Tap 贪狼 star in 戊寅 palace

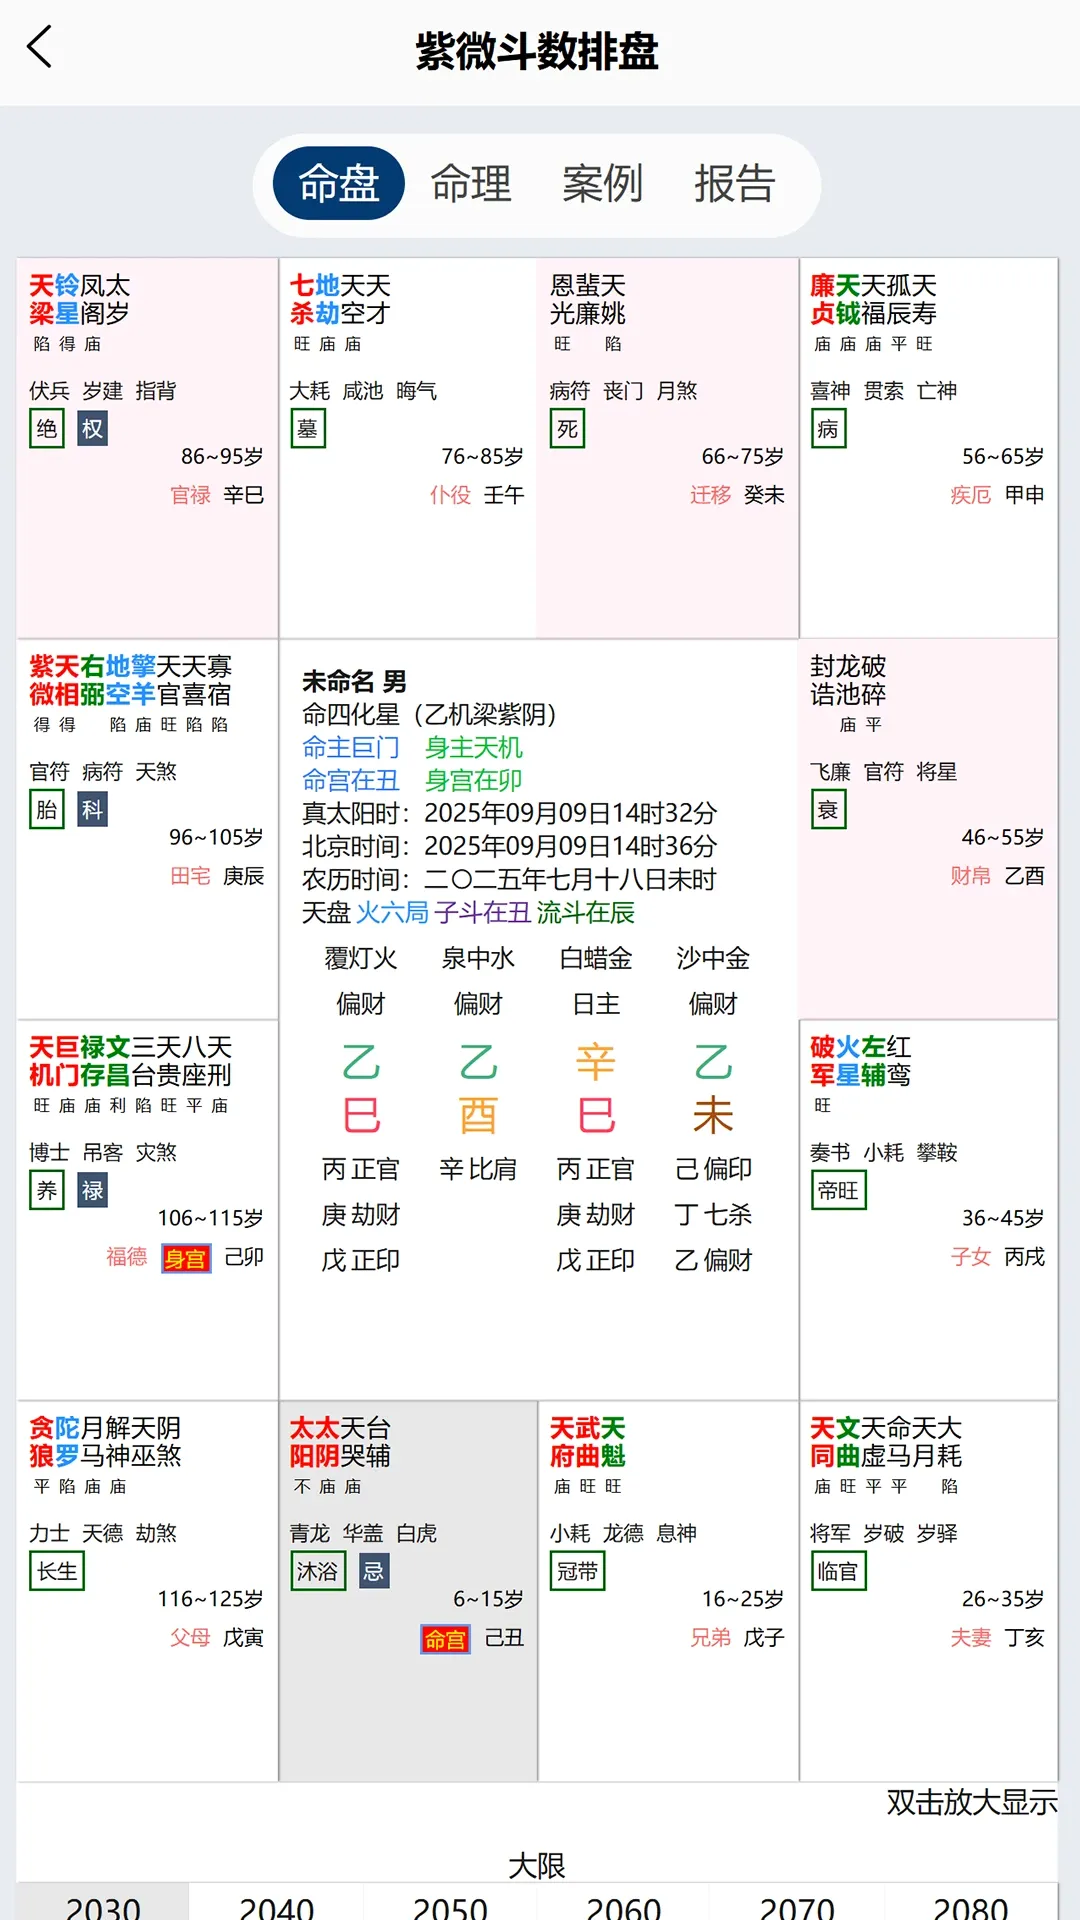coord(42,1442)
